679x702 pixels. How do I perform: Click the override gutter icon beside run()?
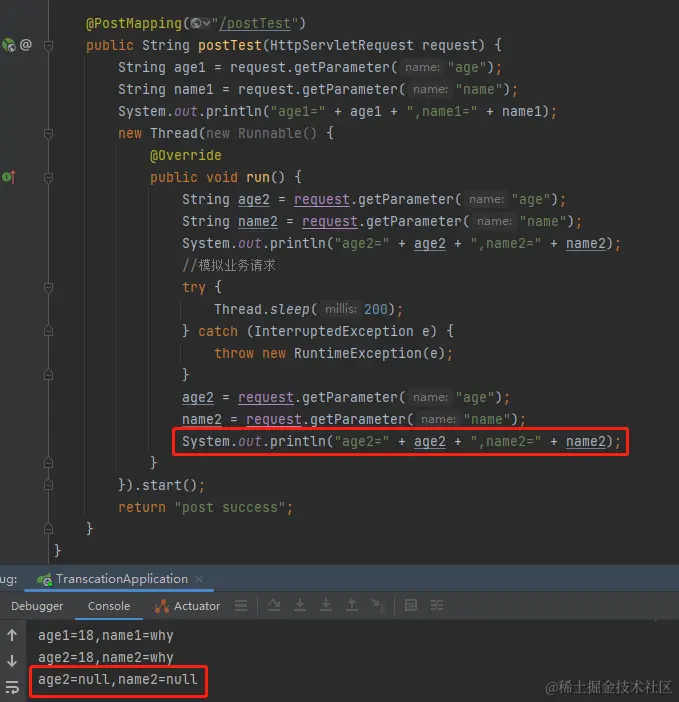pyautogui.click(x=9, y=177)
